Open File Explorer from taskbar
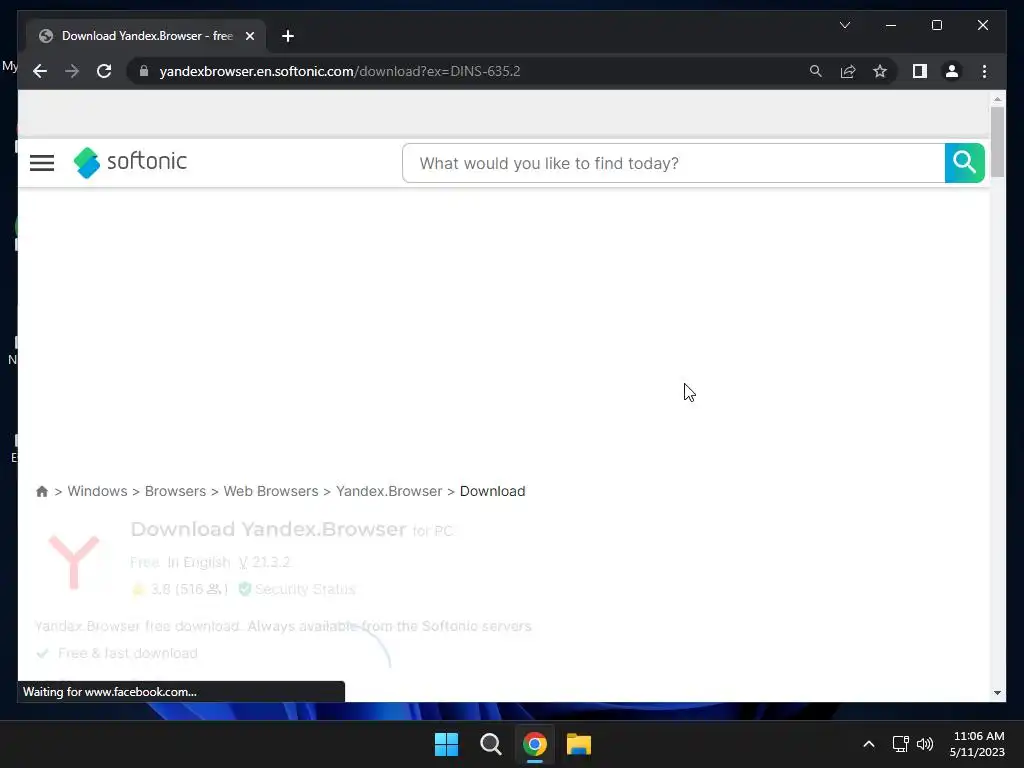1024x768 pixels. point(579,744)
